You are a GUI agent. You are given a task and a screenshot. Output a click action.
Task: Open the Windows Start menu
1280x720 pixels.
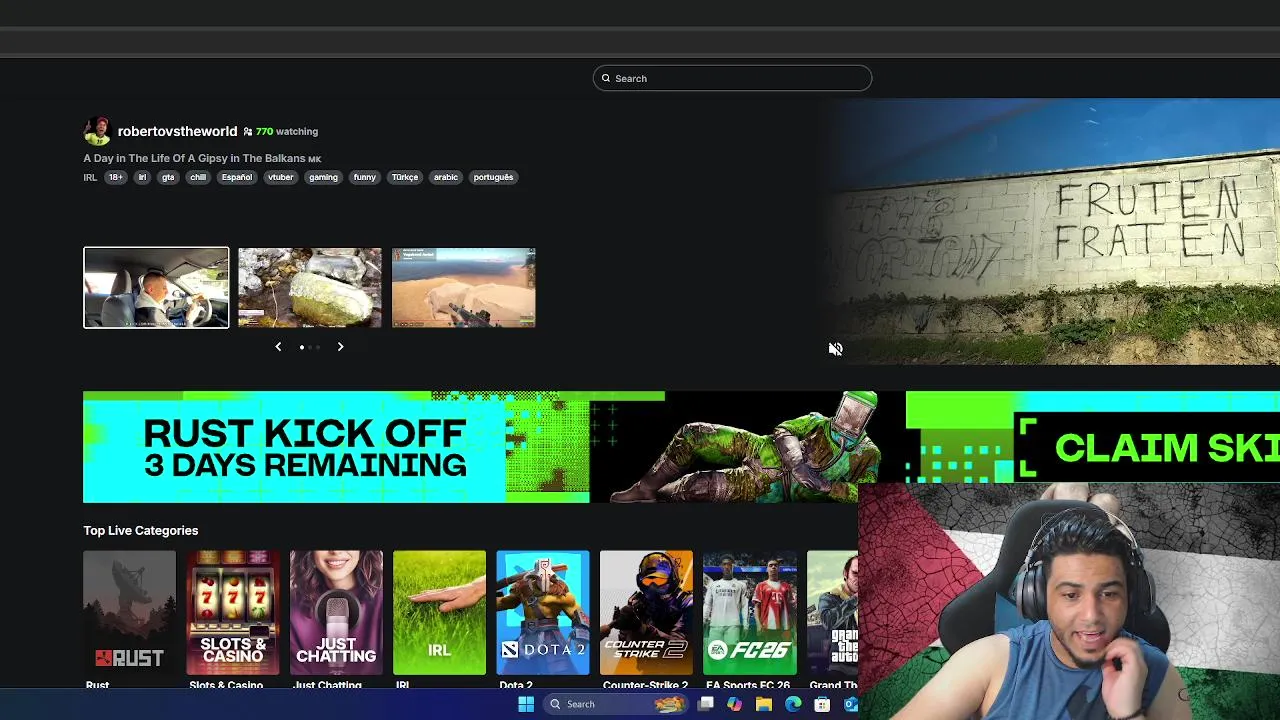click(x=526, y=704)
